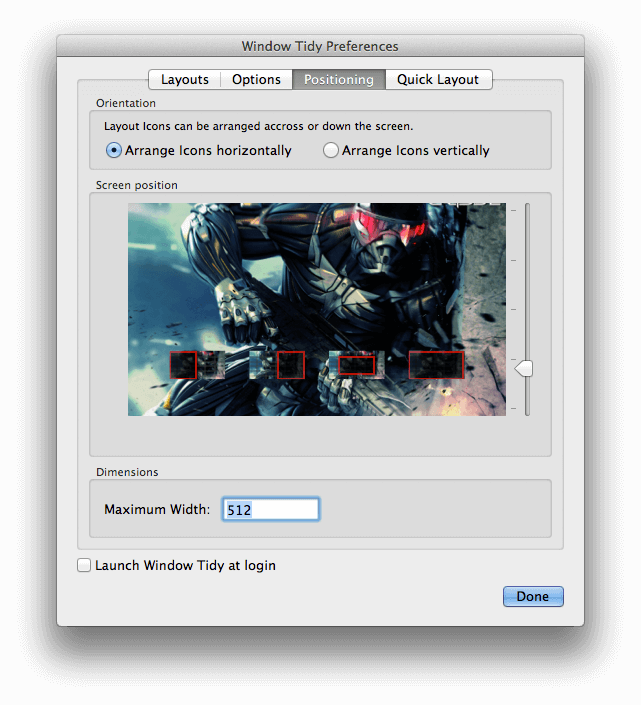This screenshot has width=641, height=705.
Task: Select Arrange Icons horizontally radio button
Action: [113, 150]
